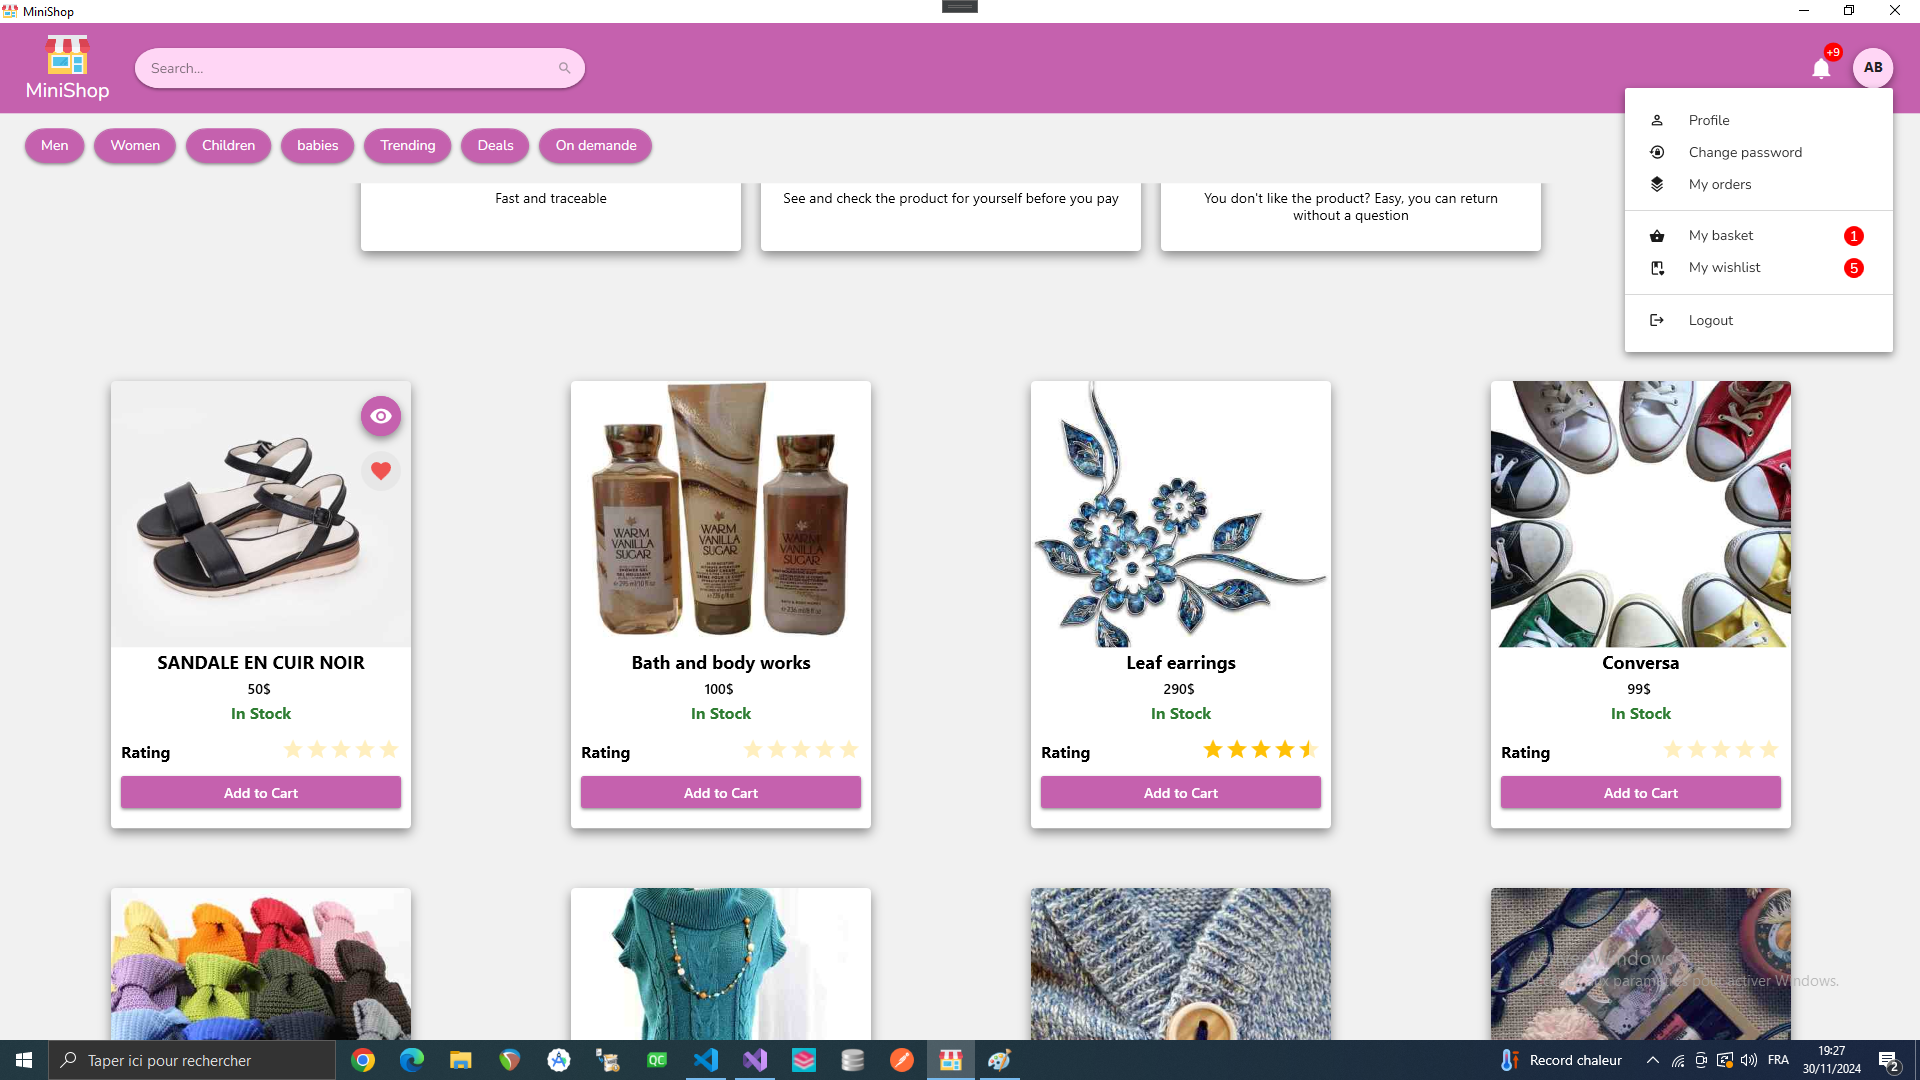Select the Change password icon
Image resolution: width=1920 pixels, height=1080 pixels.
(x=1657, y=152)
